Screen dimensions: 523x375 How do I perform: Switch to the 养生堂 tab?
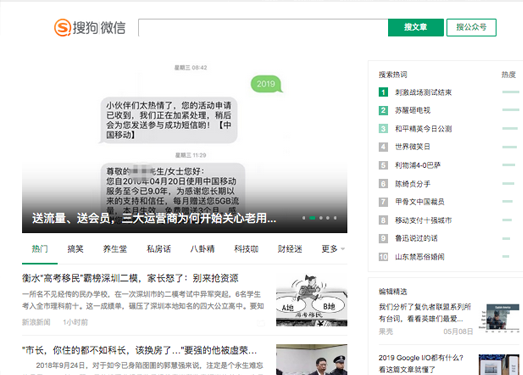pyautogui.click(x=115, y=249)
